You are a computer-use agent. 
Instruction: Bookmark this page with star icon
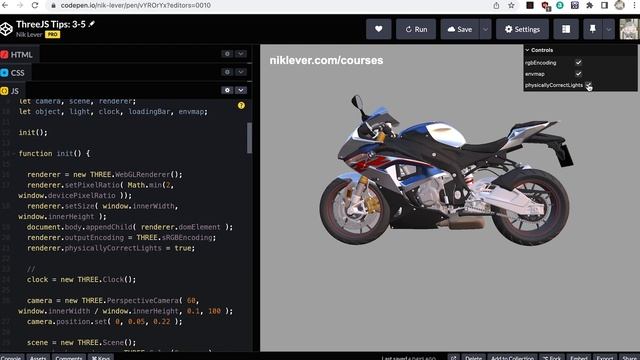511,5
